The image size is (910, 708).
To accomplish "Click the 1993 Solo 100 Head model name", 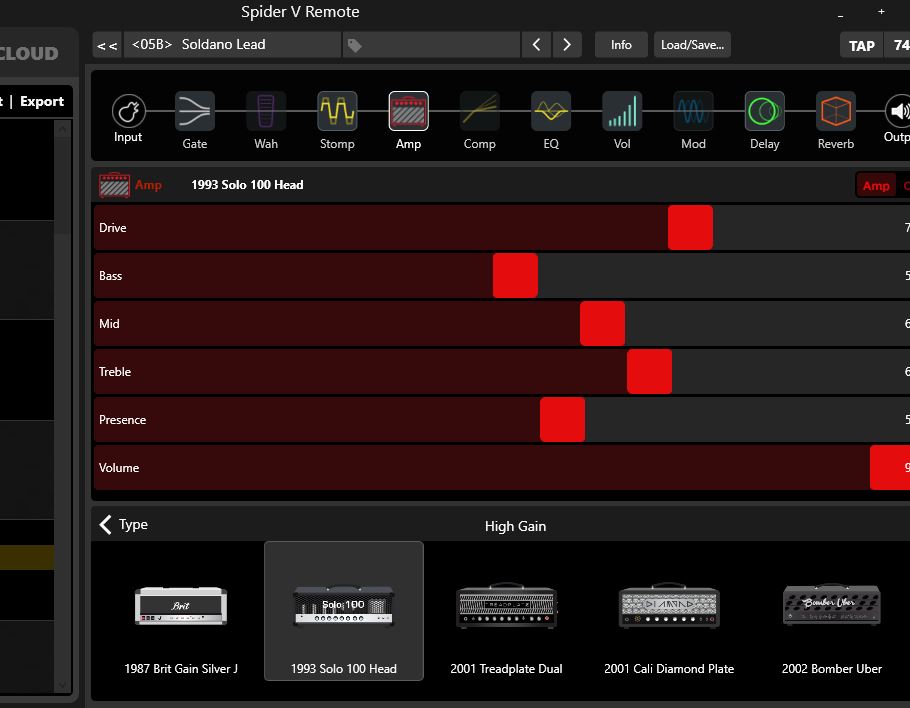I will [x=247, y=185].
